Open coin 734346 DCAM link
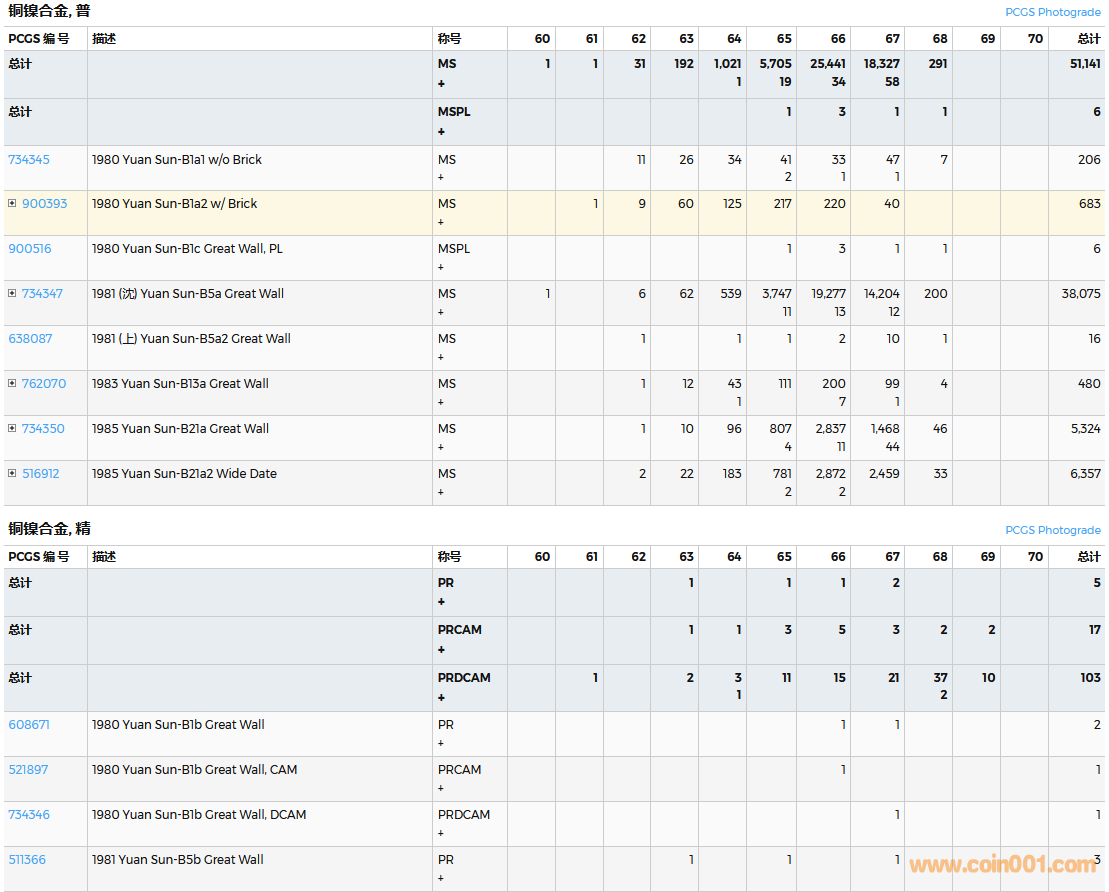Image resolution: width=1109 pixels, height=892 pixels. pyautogui.click(x=29, y=815)
